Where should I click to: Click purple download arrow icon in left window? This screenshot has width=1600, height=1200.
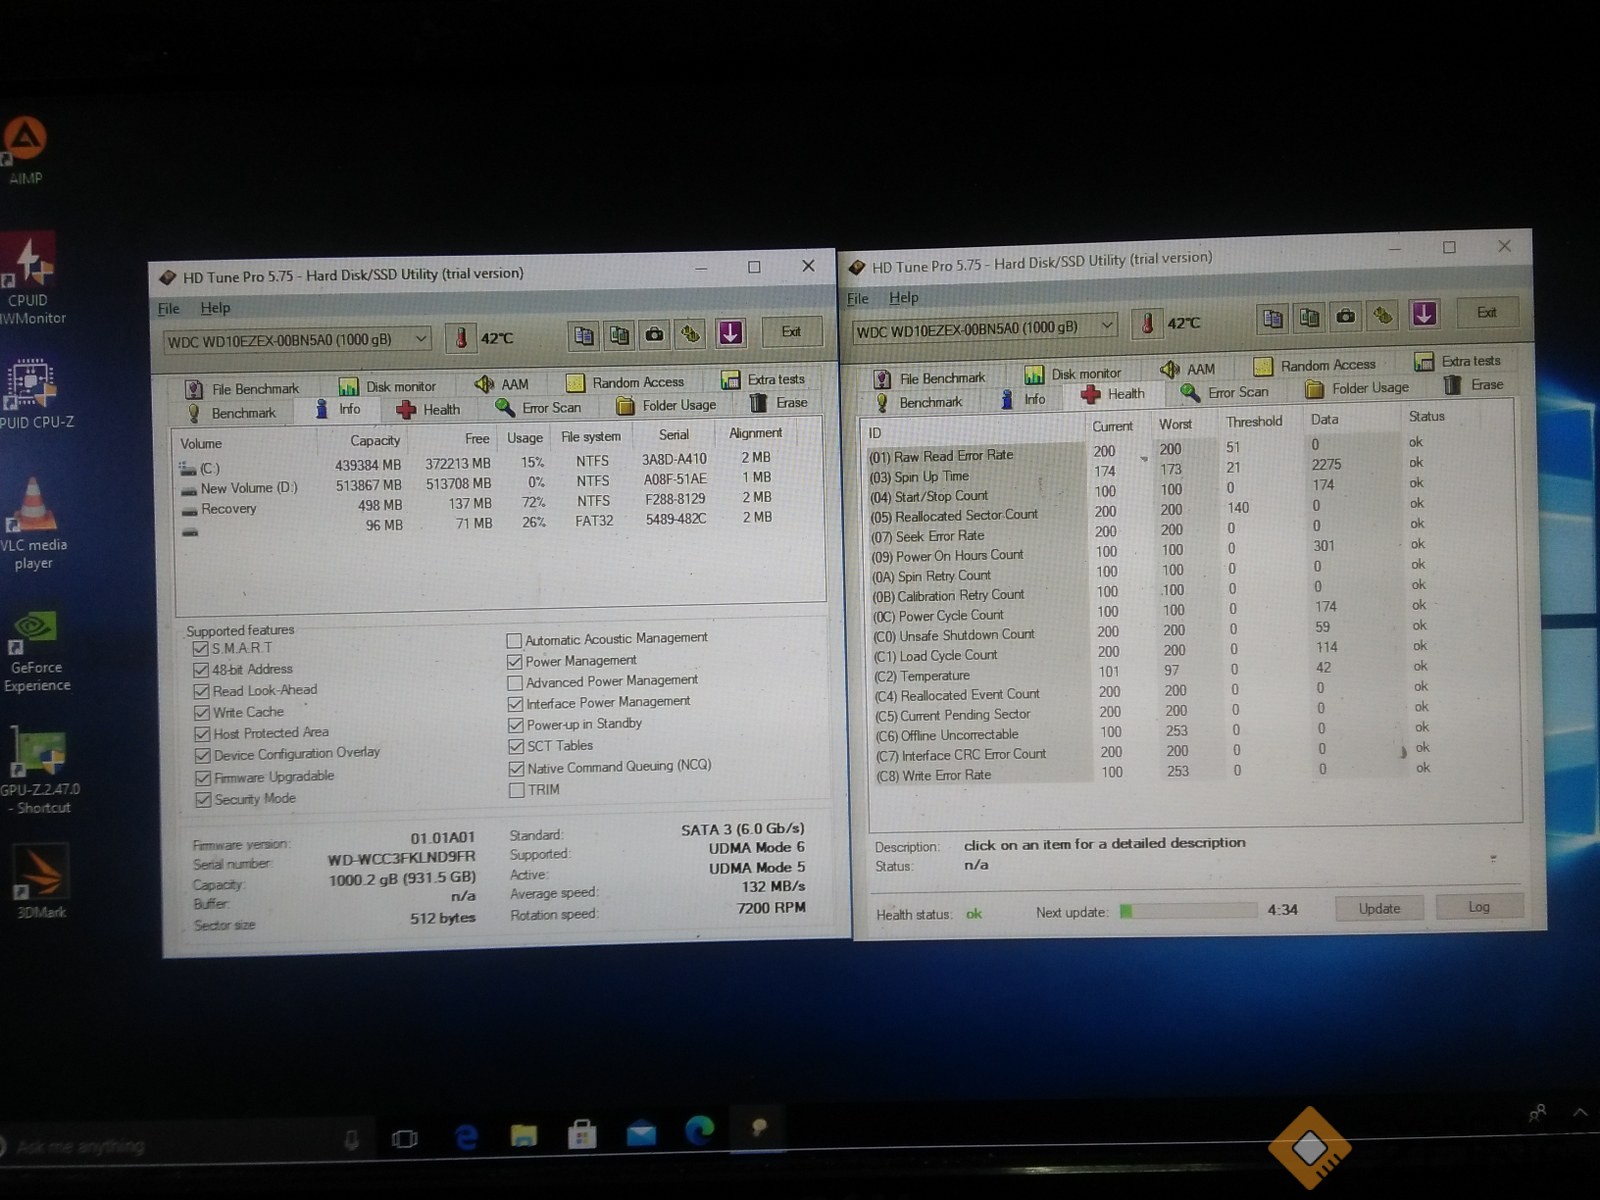point(731,333)
